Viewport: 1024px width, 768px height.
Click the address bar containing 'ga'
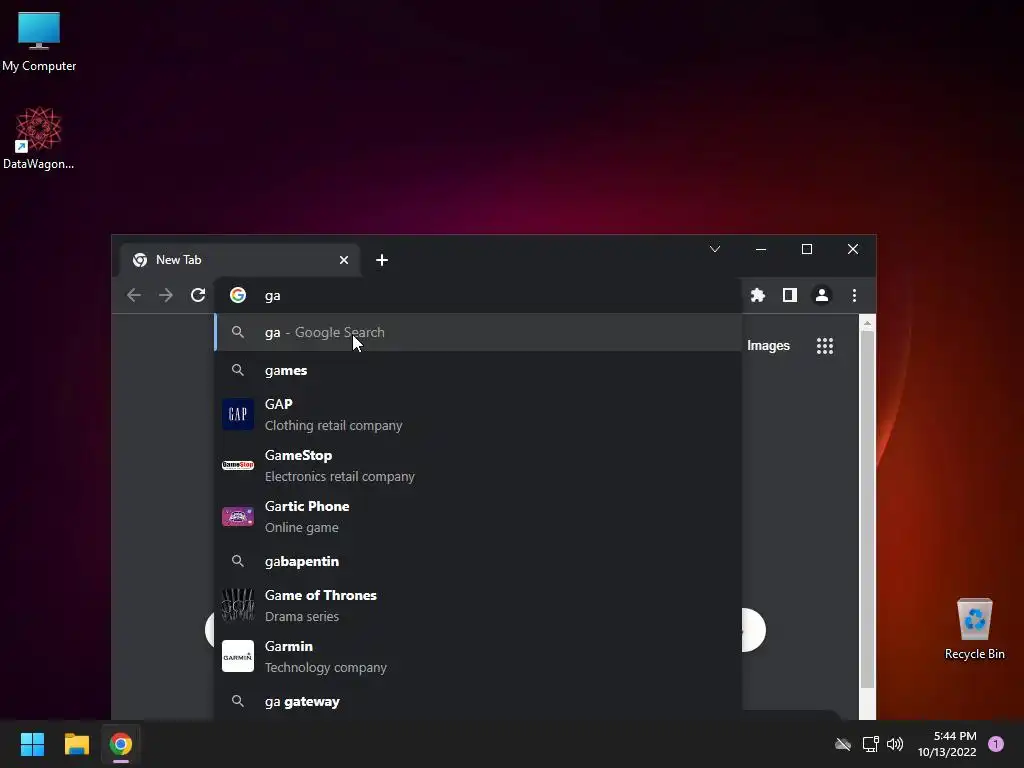[478, 295]
